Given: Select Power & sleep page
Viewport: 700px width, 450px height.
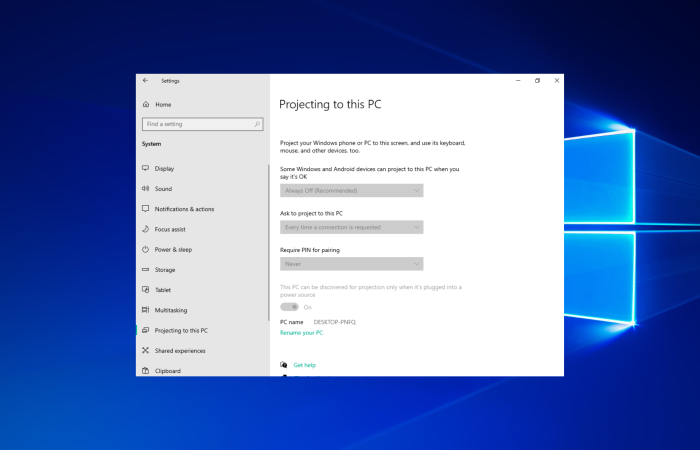Looking at the screenshot, I should point(202,249).
